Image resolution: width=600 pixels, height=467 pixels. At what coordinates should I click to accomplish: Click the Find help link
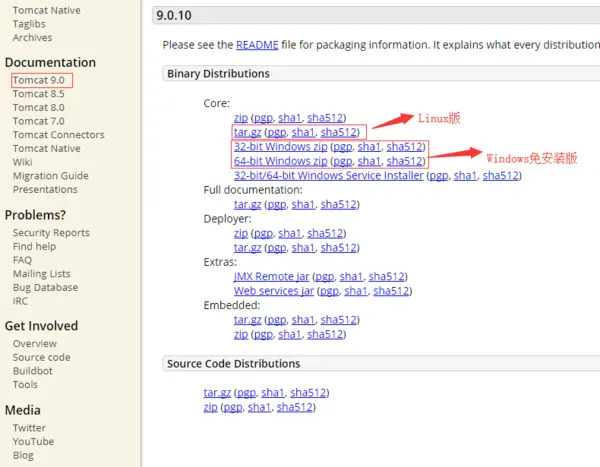click(34, 247)
